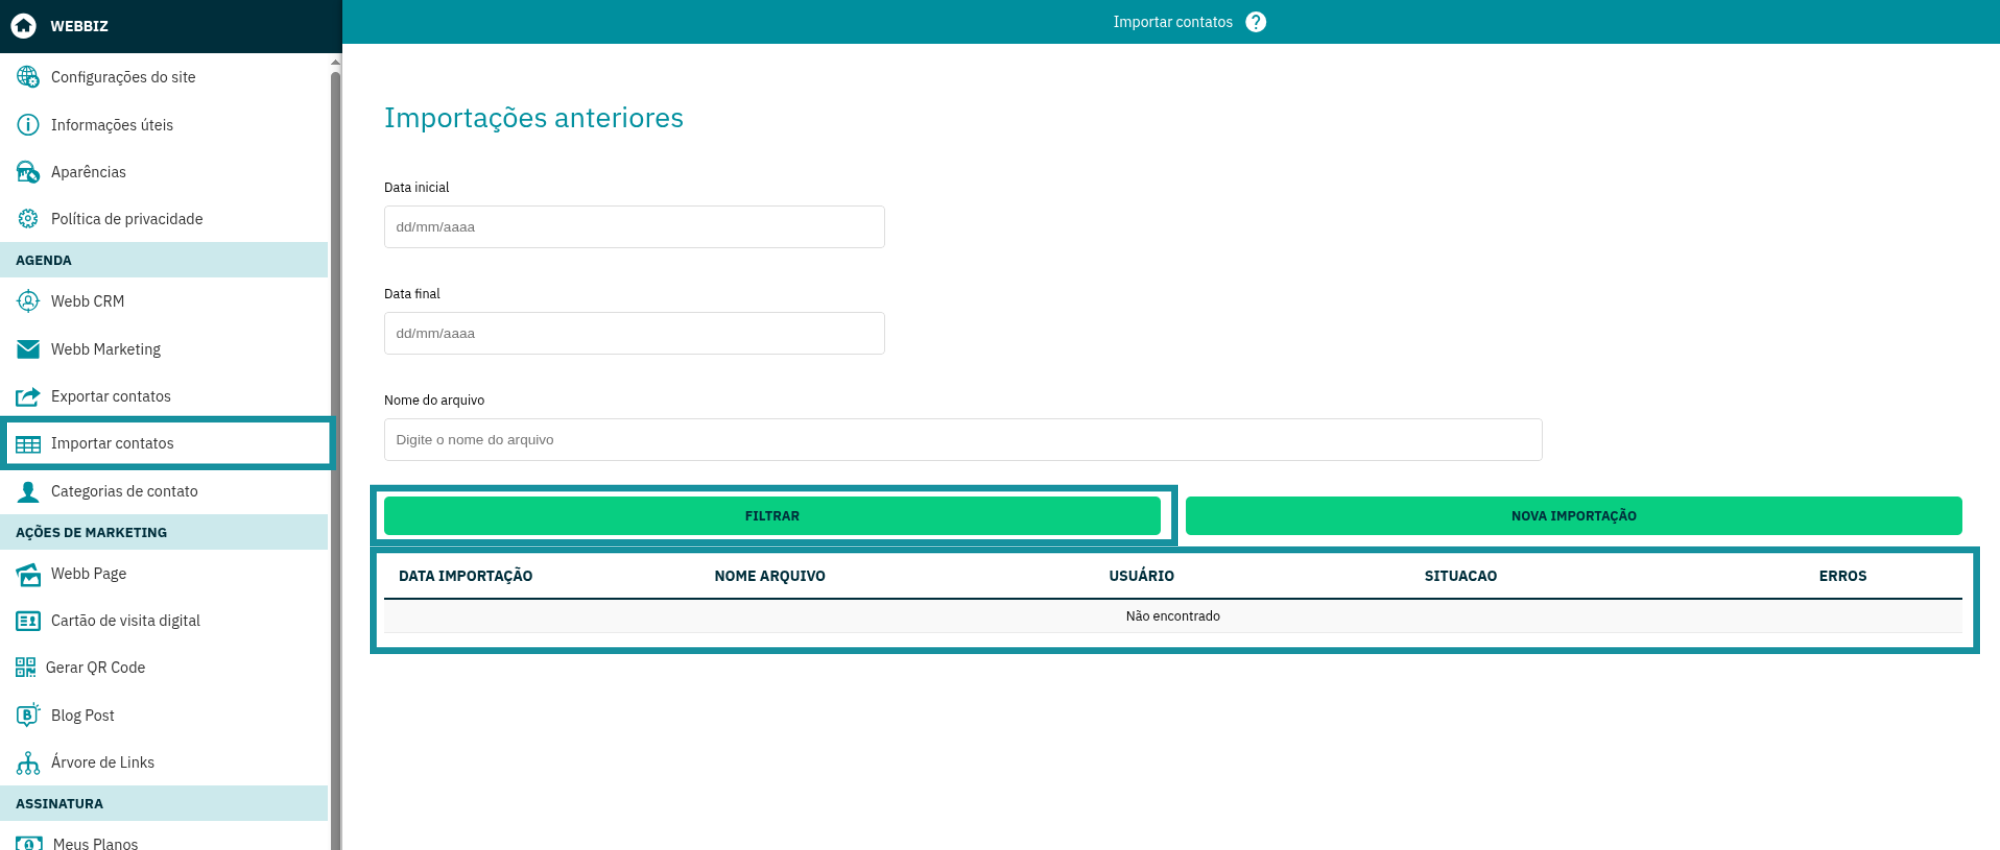Go to Informações úteis in sidebar

point(112,125)
